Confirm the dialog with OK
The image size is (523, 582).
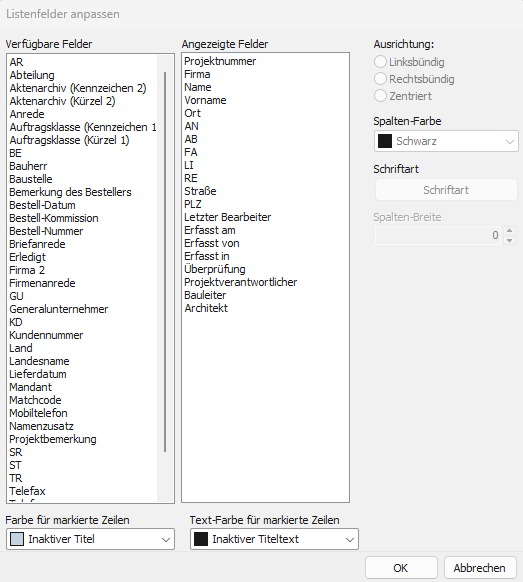click(401, 568)
